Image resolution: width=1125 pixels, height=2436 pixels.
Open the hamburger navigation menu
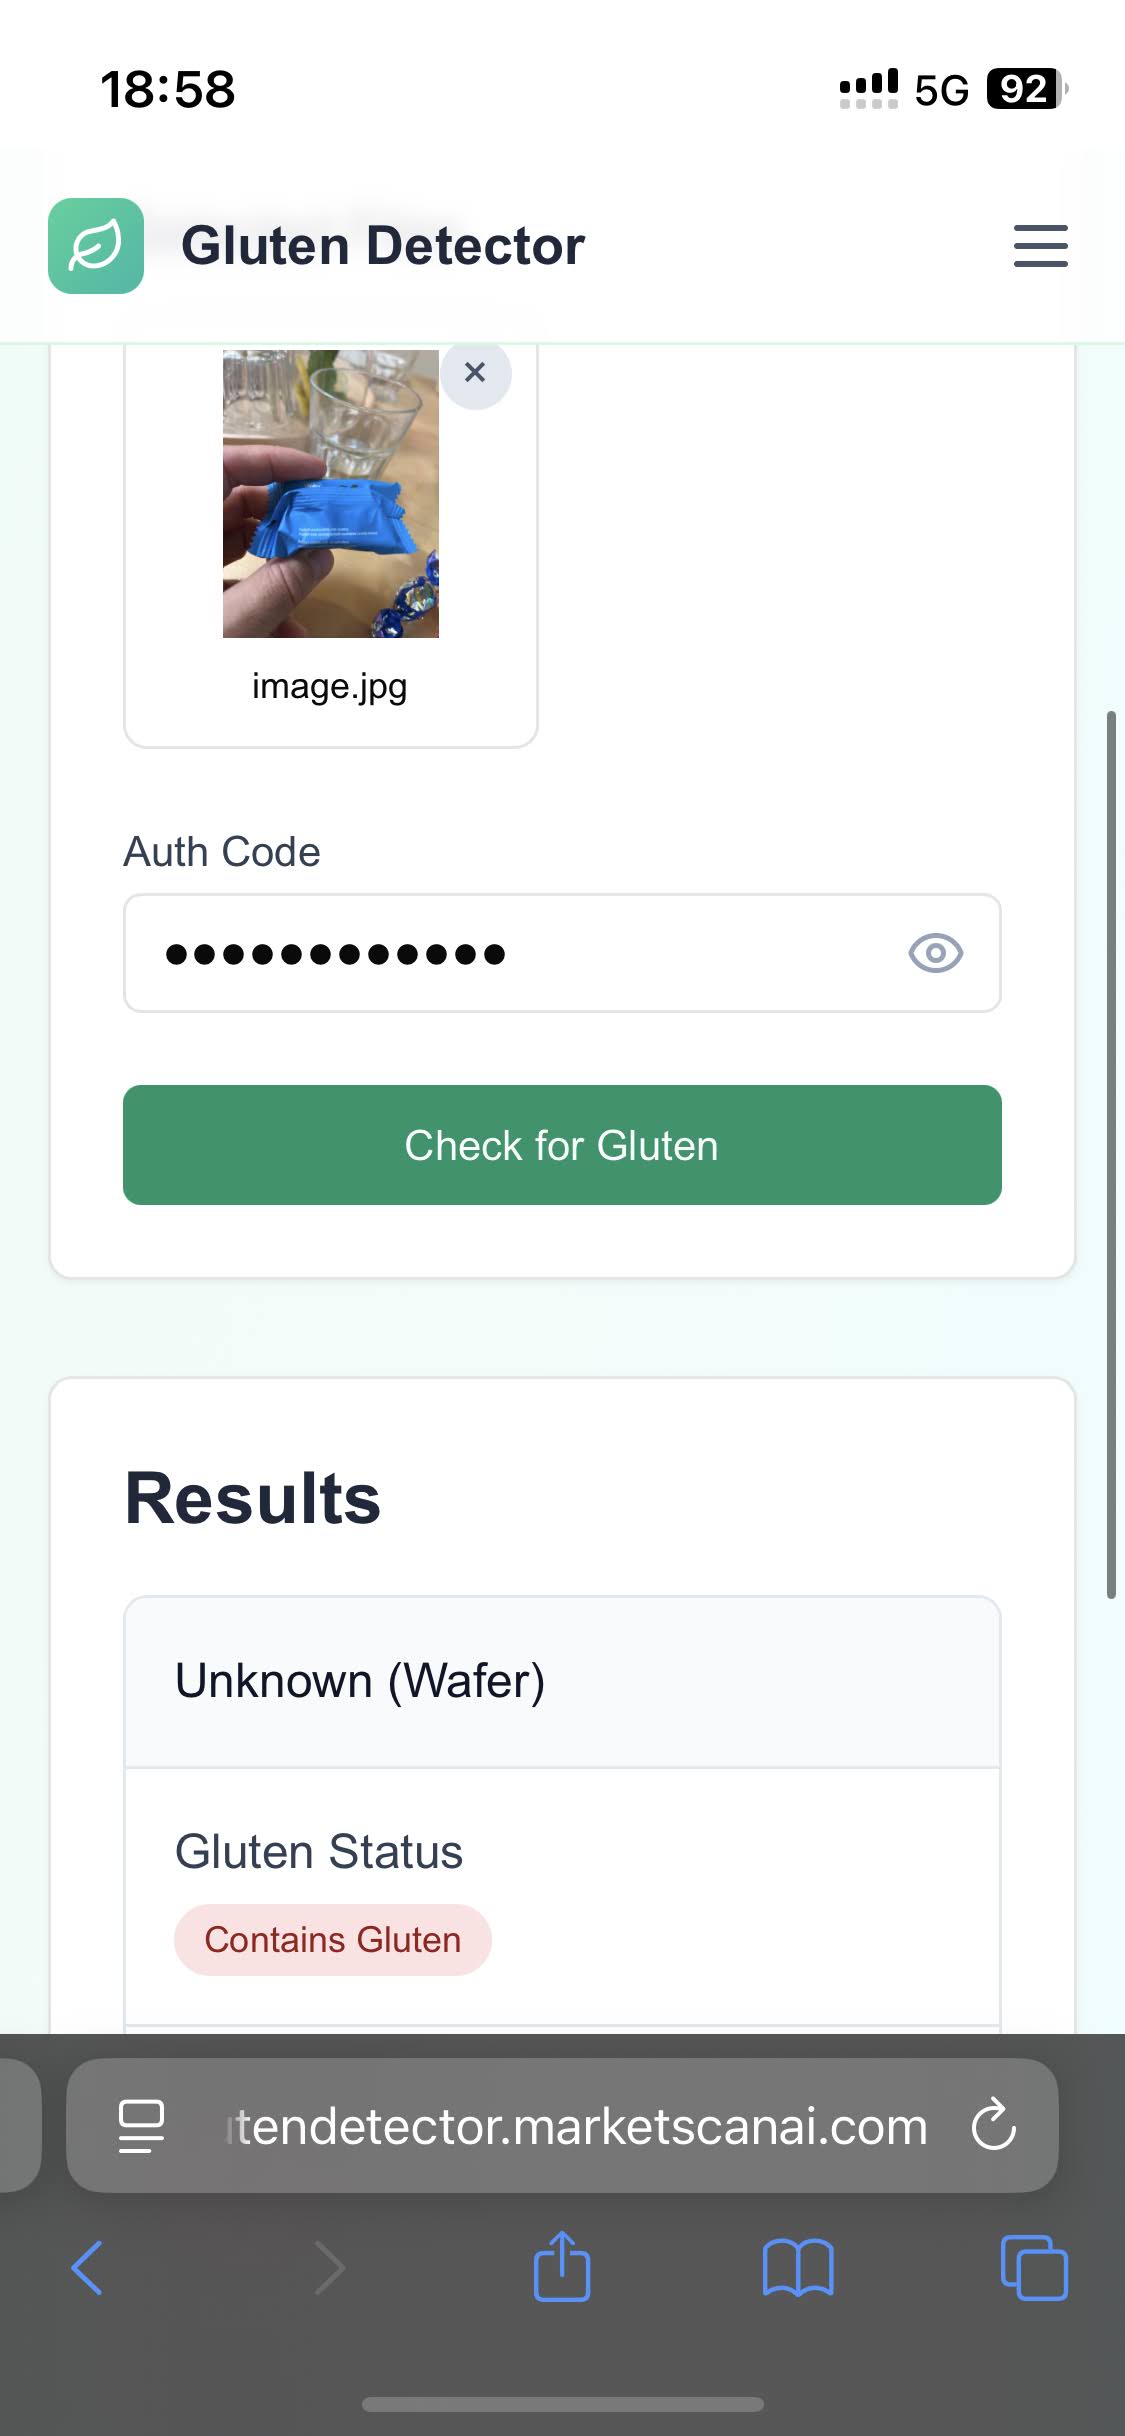click(1040, 246)
